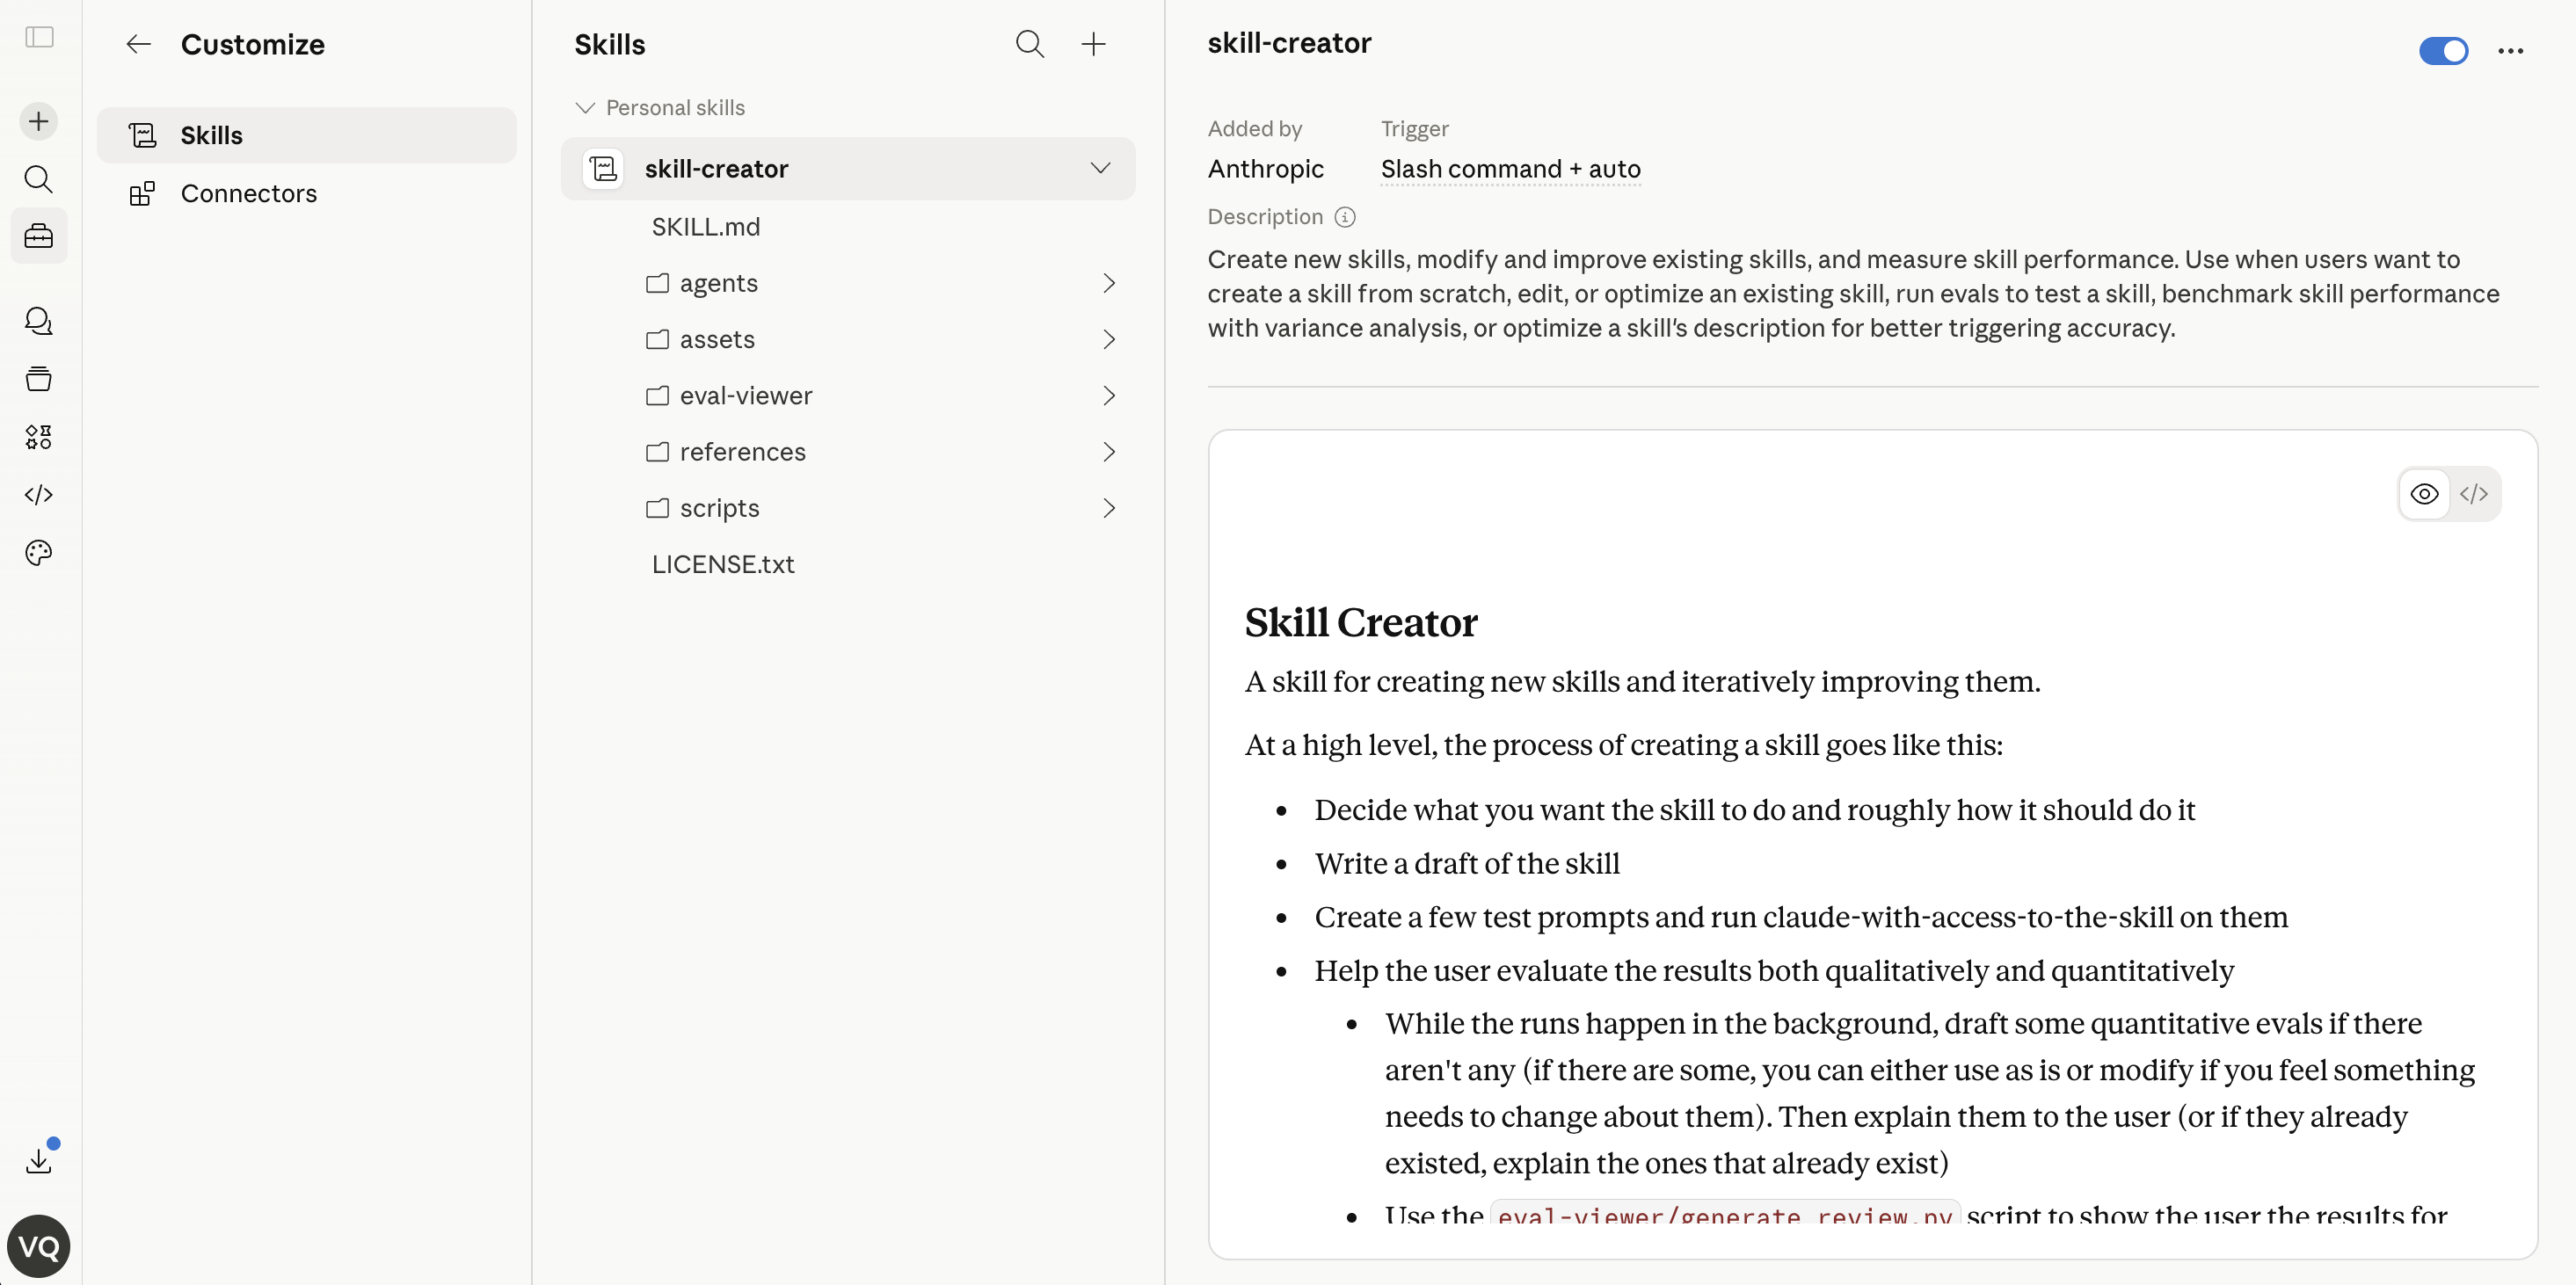This screenshot has width=2576, height=1285.
Task: Go back using the Customize arrow
Action: pyautogui.click(x=138, y=44)
